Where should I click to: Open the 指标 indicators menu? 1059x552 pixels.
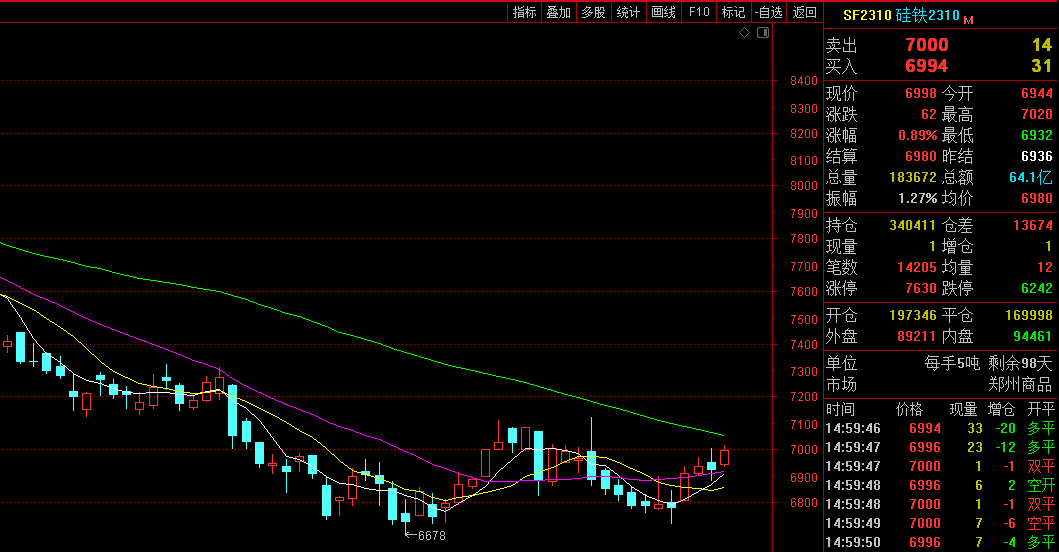[x=525, y=12]
